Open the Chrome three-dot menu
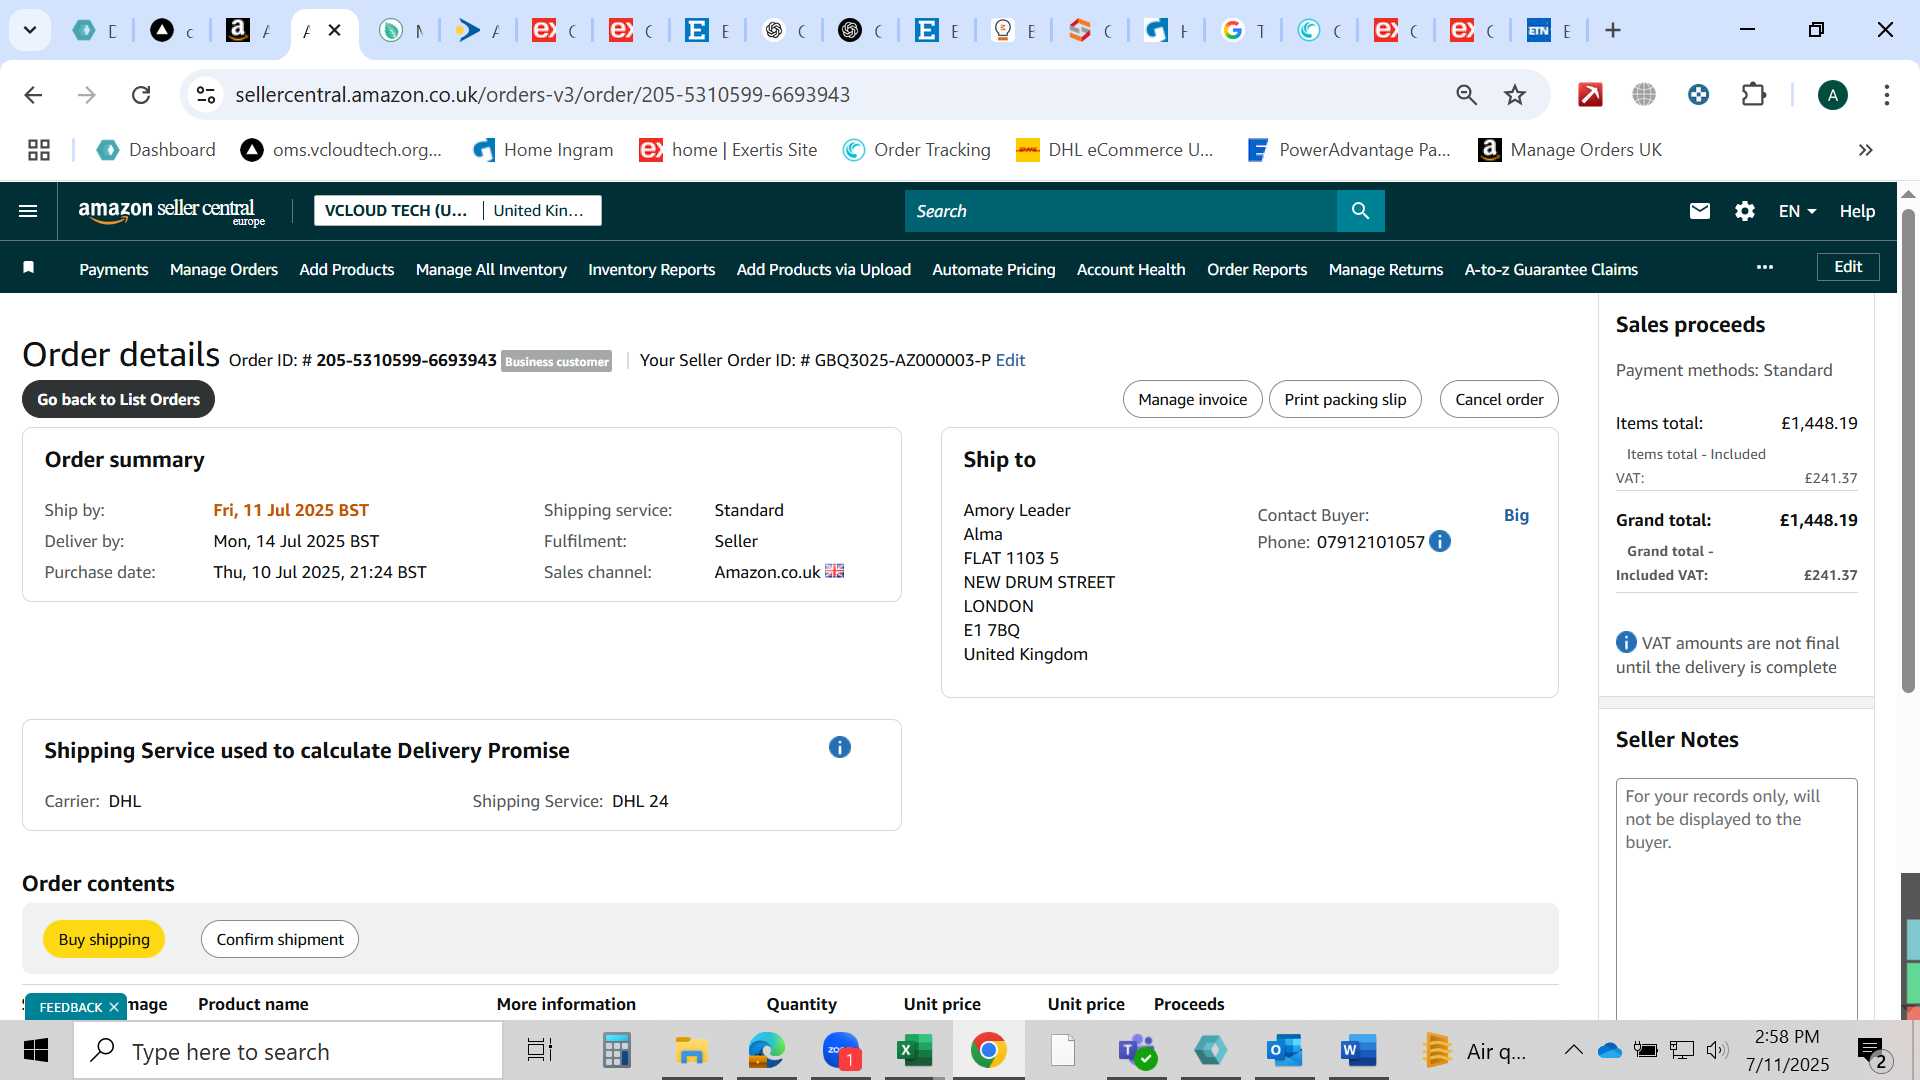The width and height of the screenshot is (1920, 1080). tap(1886, 95)
